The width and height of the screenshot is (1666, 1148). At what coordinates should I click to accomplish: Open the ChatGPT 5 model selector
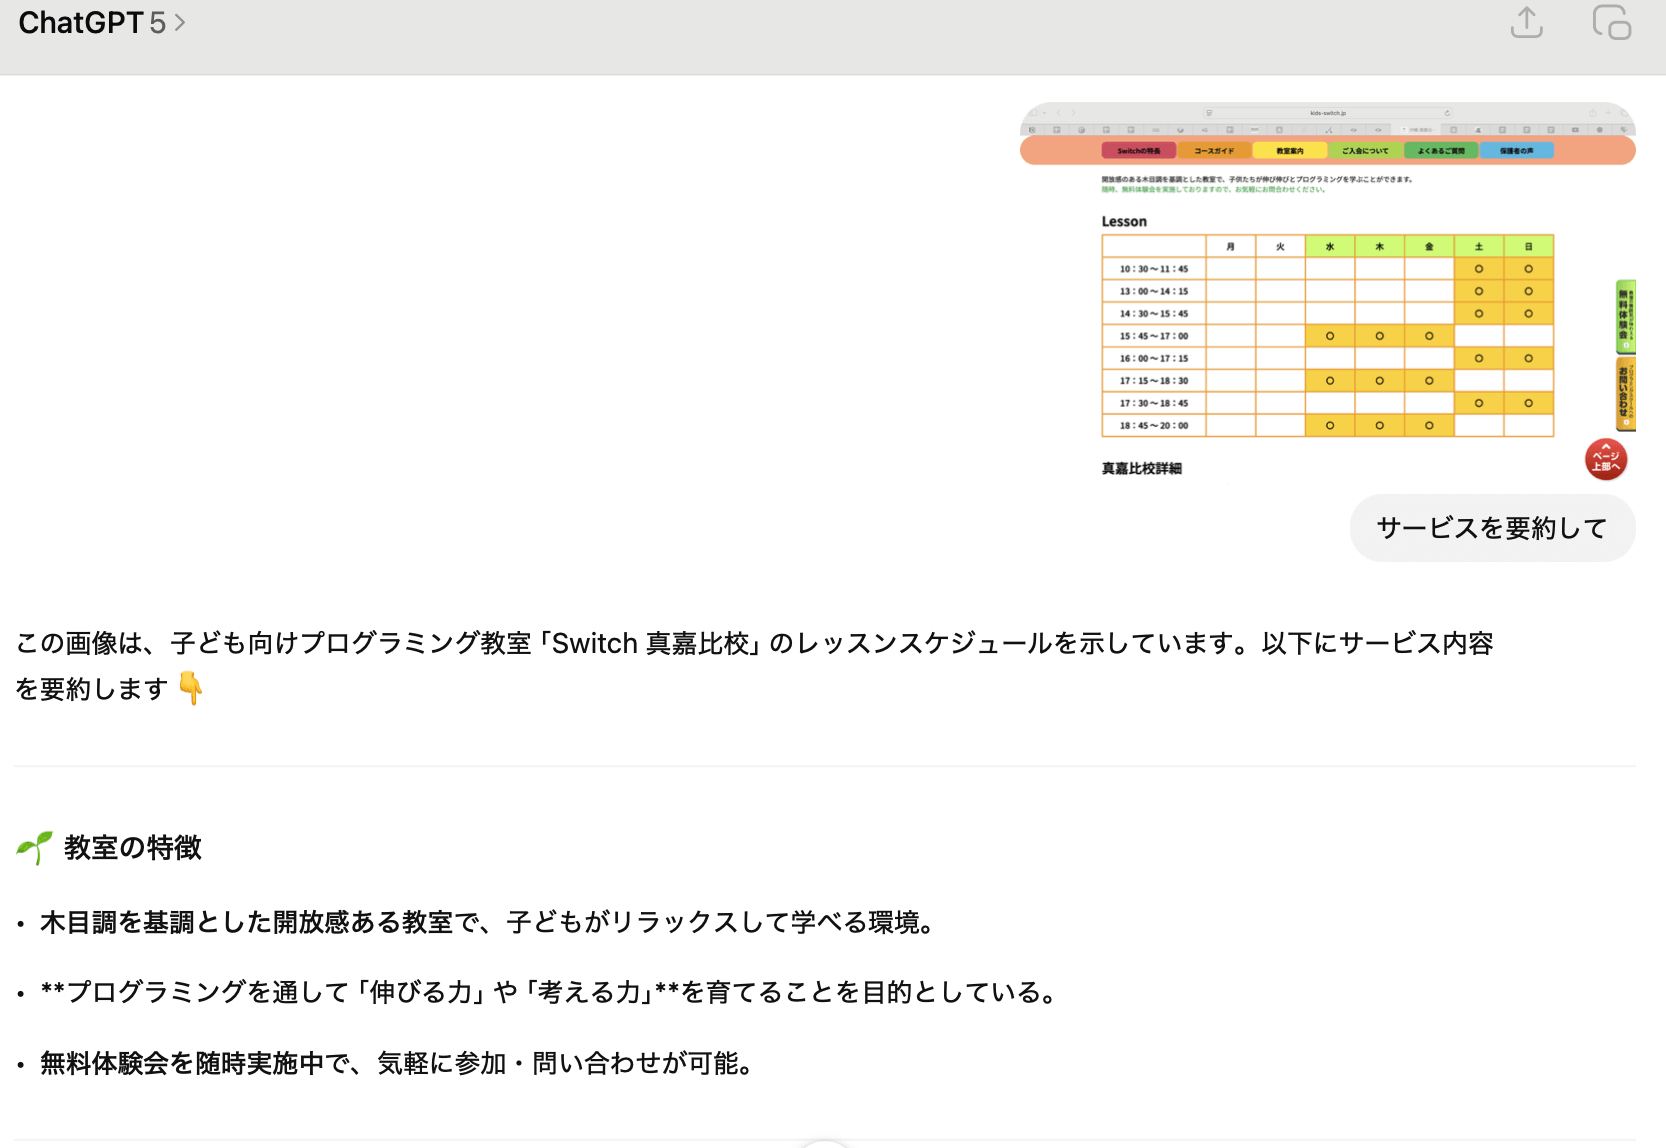pyautogui.click(x=92, y=22)
